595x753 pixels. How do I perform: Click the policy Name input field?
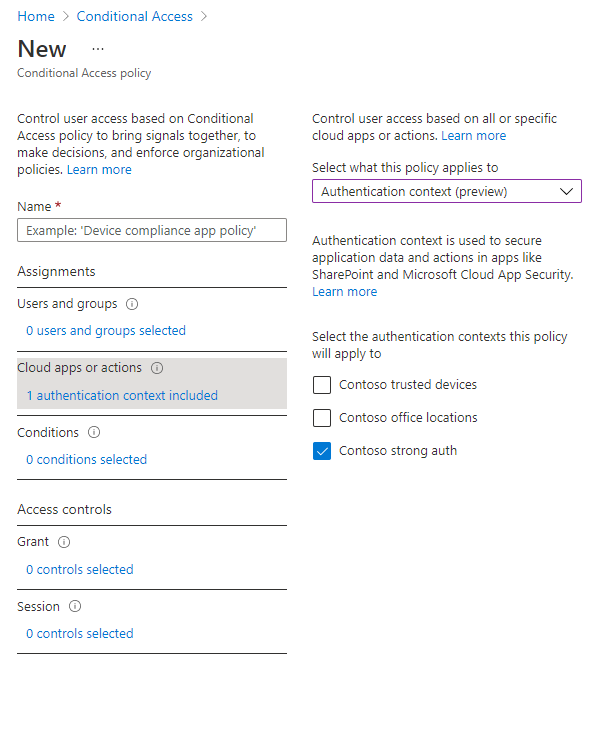pyautogui.click(x=152, y=230)
